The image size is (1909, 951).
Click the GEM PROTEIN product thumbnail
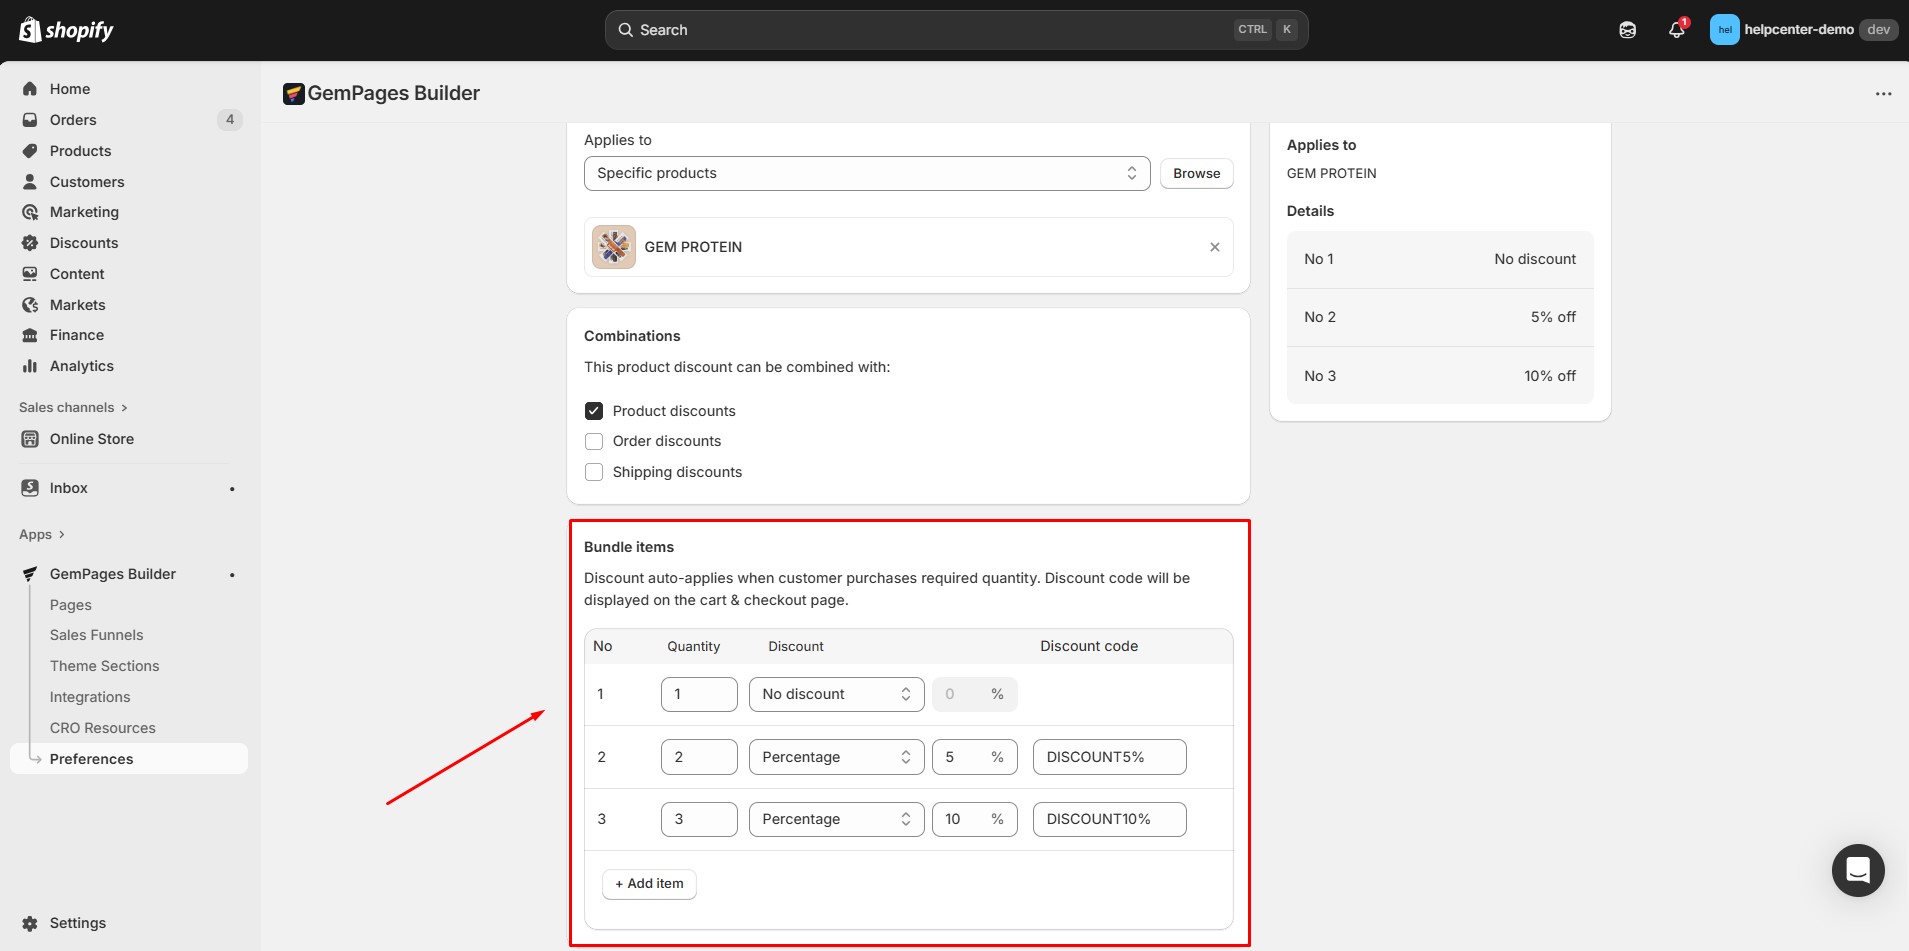(x=614, y=247)
